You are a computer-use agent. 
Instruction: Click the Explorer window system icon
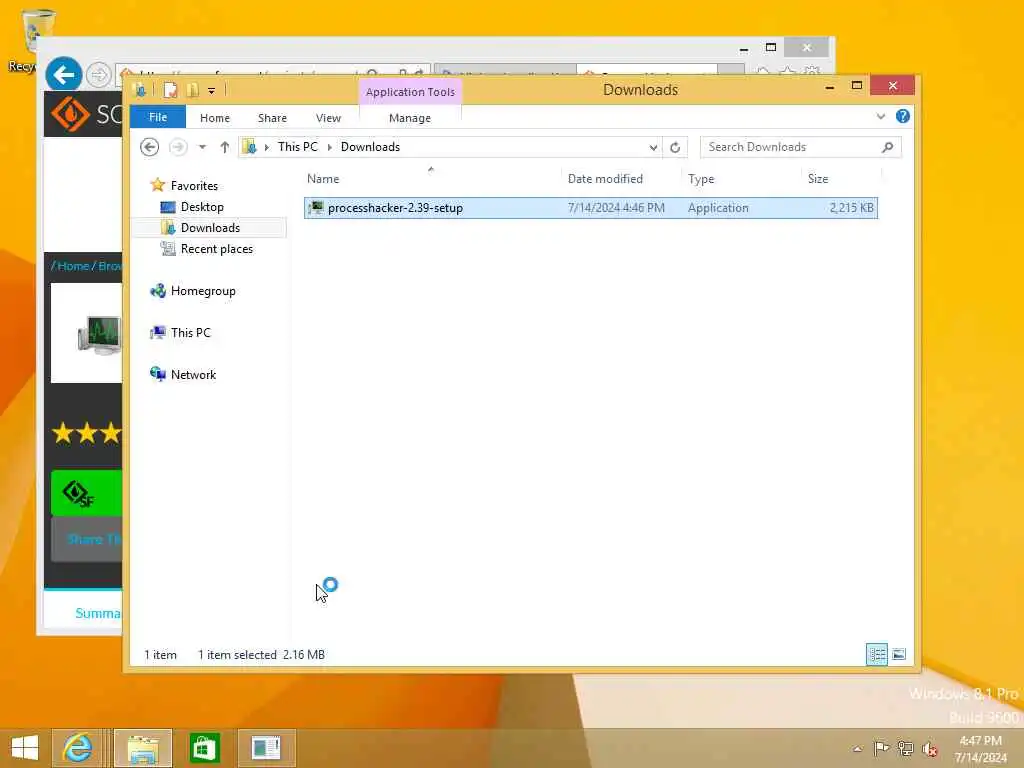coord(139,91)
